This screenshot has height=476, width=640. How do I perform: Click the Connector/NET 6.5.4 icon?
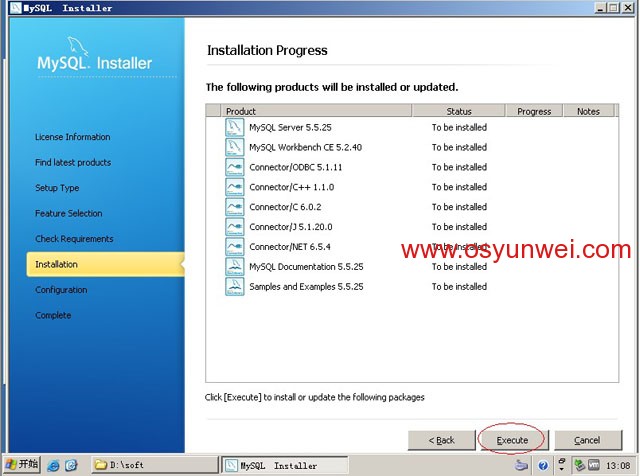point(234,247)
